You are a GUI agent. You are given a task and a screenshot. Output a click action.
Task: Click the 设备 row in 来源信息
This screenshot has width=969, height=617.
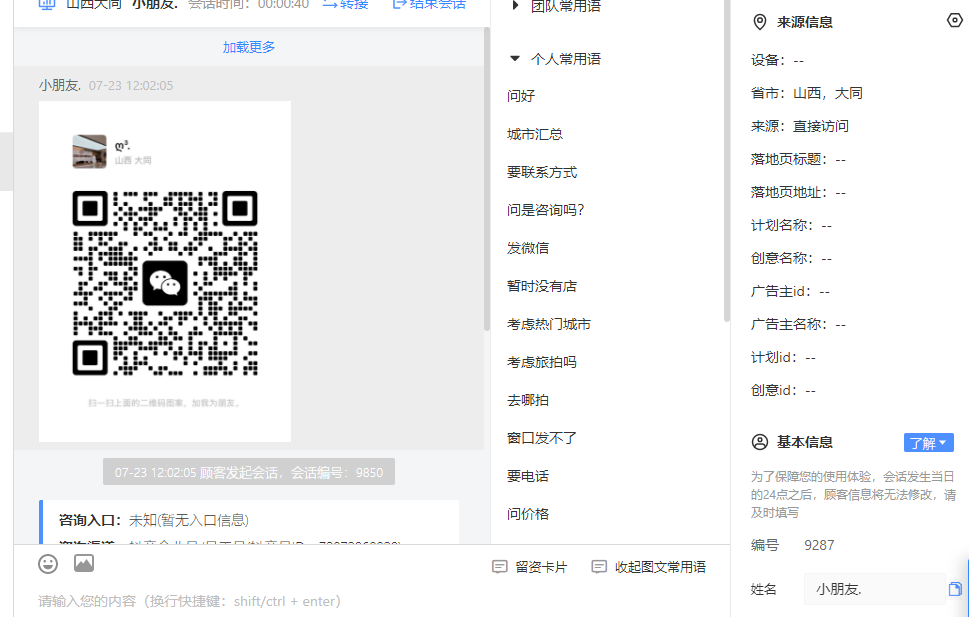777,61
